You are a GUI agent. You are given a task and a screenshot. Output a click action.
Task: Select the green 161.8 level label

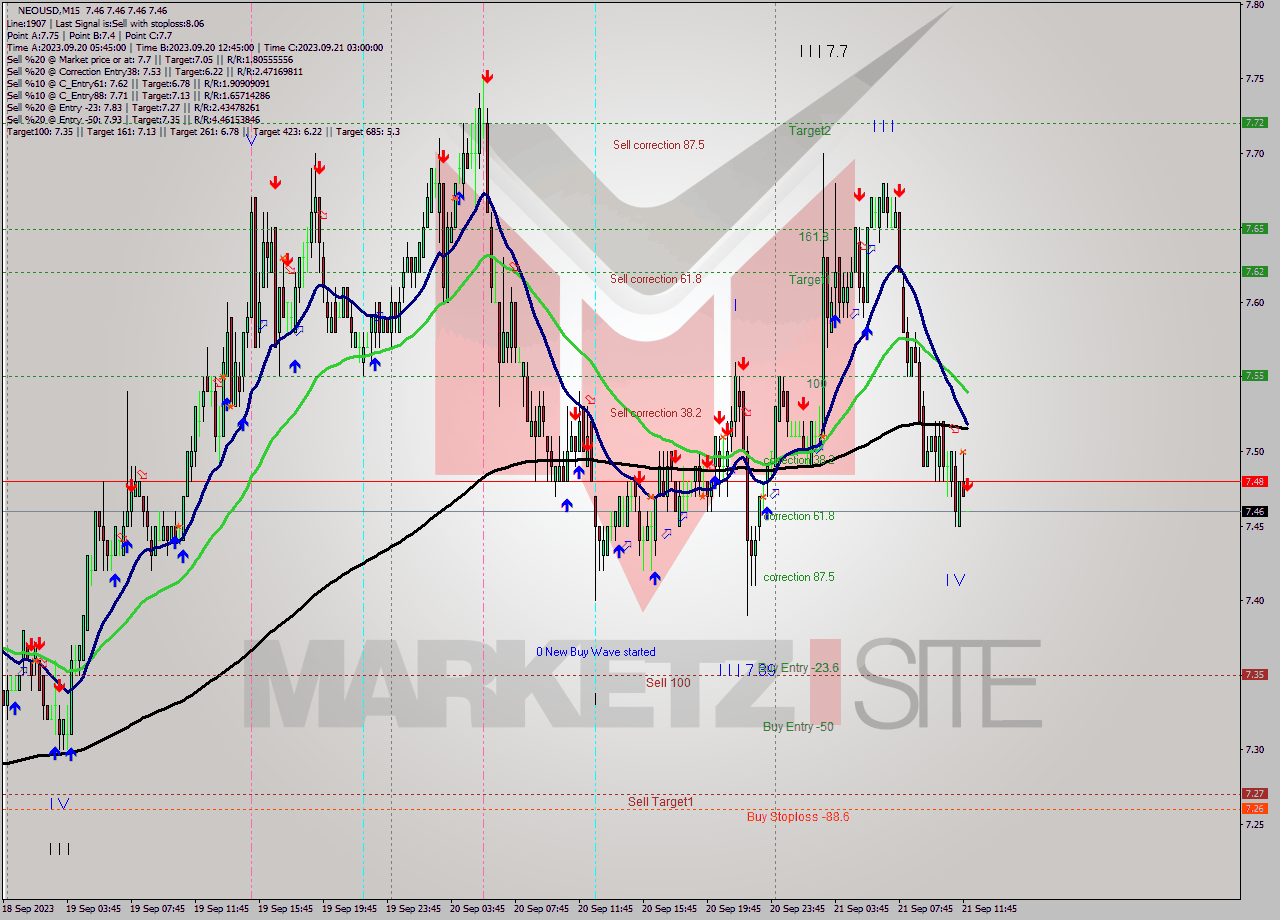pos(813,237)
